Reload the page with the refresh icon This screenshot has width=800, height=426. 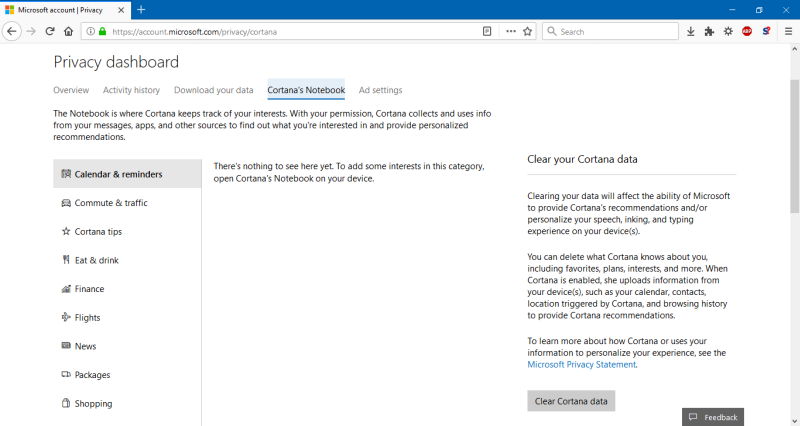(51, 31)
